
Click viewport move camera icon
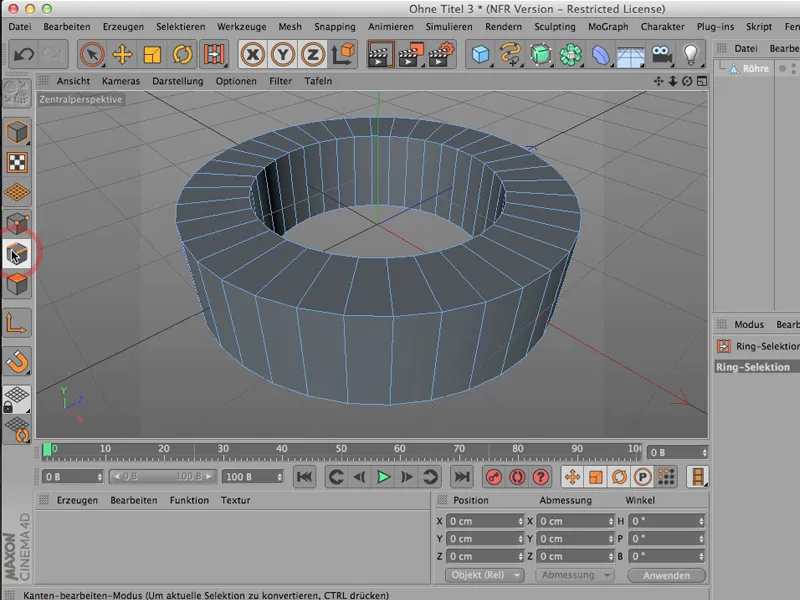point(658,81)
